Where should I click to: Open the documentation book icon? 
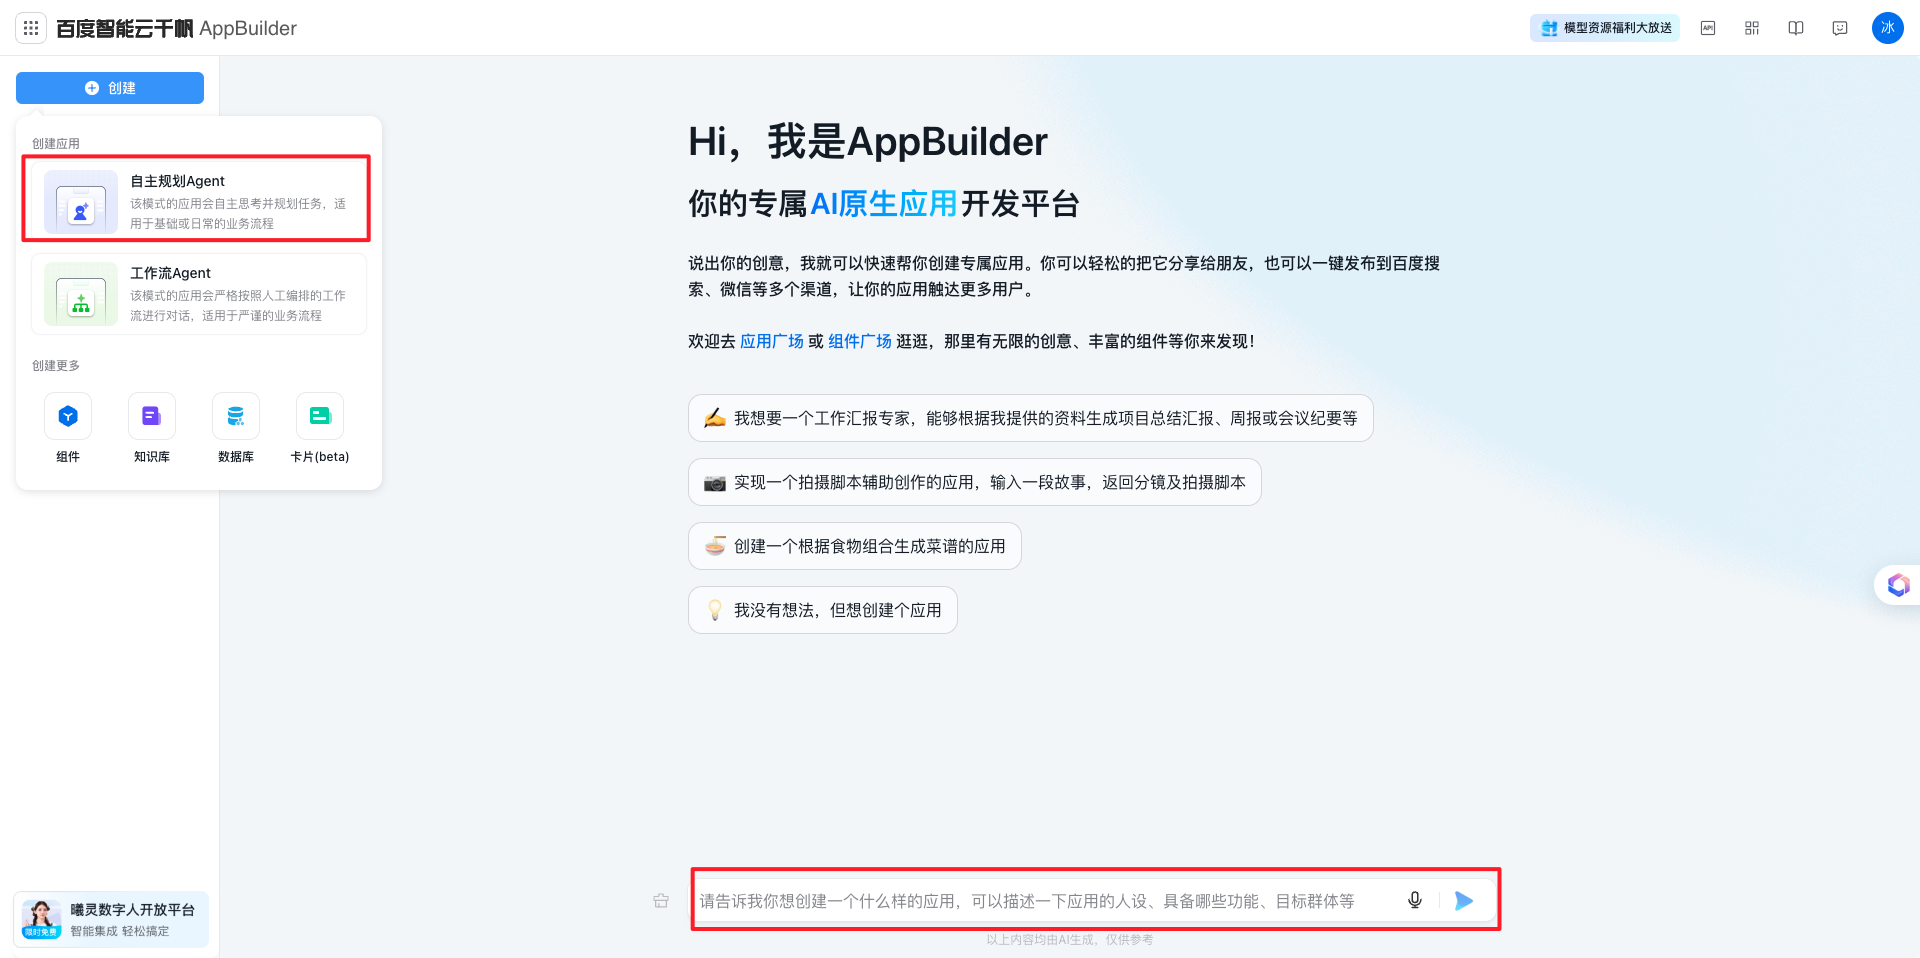pos(1796,28)
